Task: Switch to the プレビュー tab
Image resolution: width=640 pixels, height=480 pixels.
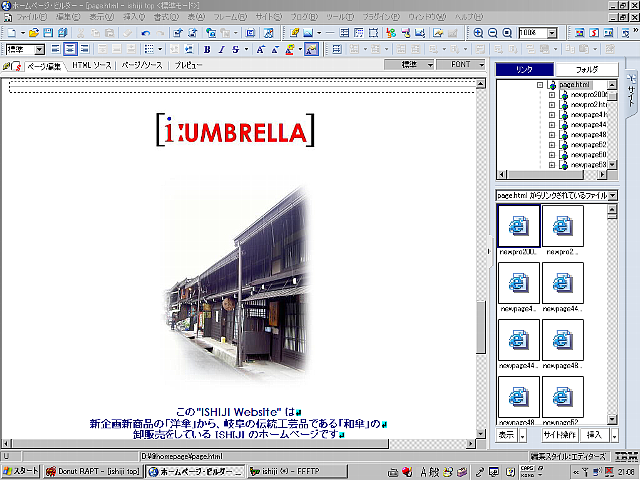Action: click(x=188, y=65)
